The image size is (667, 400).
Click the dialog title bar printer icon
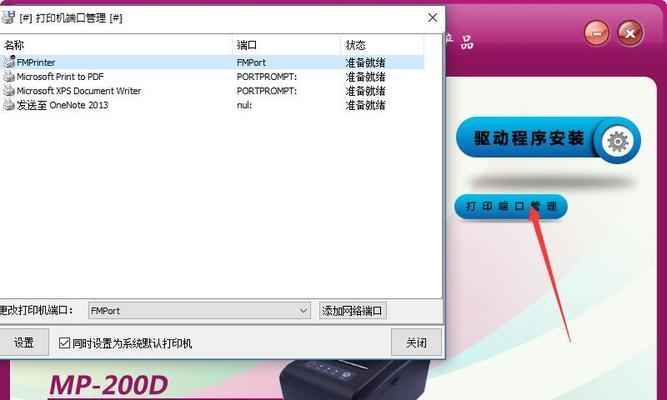click(9, 17)
